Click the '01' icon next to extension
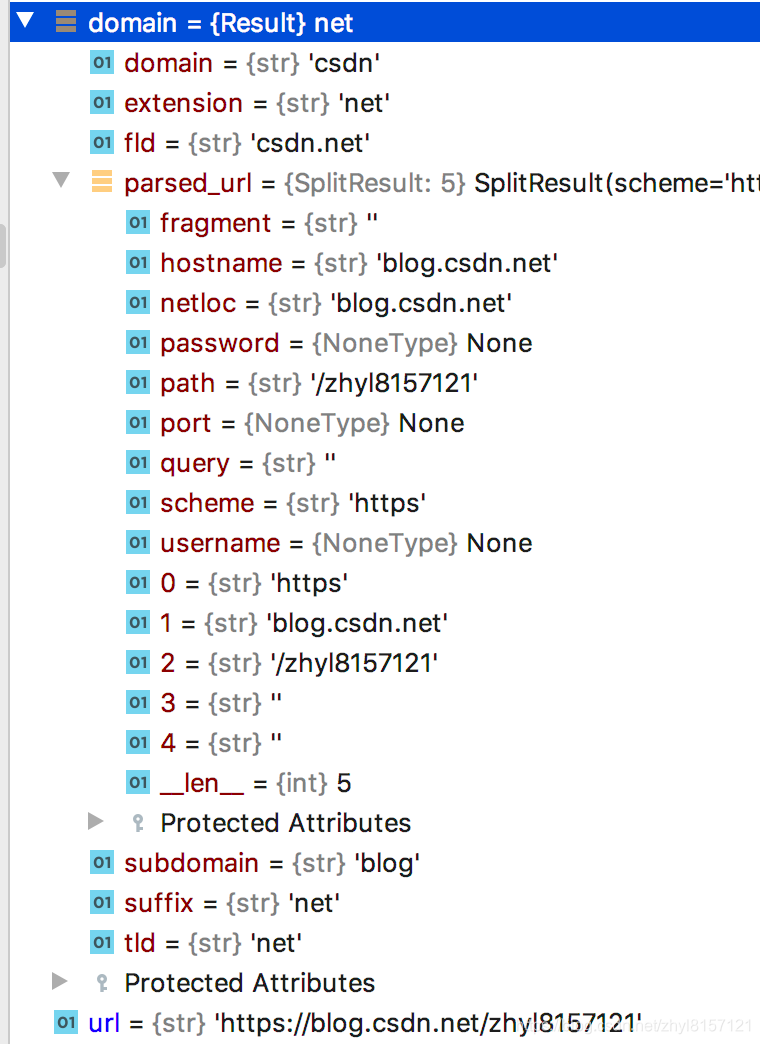This screenshot has width=760, height=1044. [x=101, y=102]
